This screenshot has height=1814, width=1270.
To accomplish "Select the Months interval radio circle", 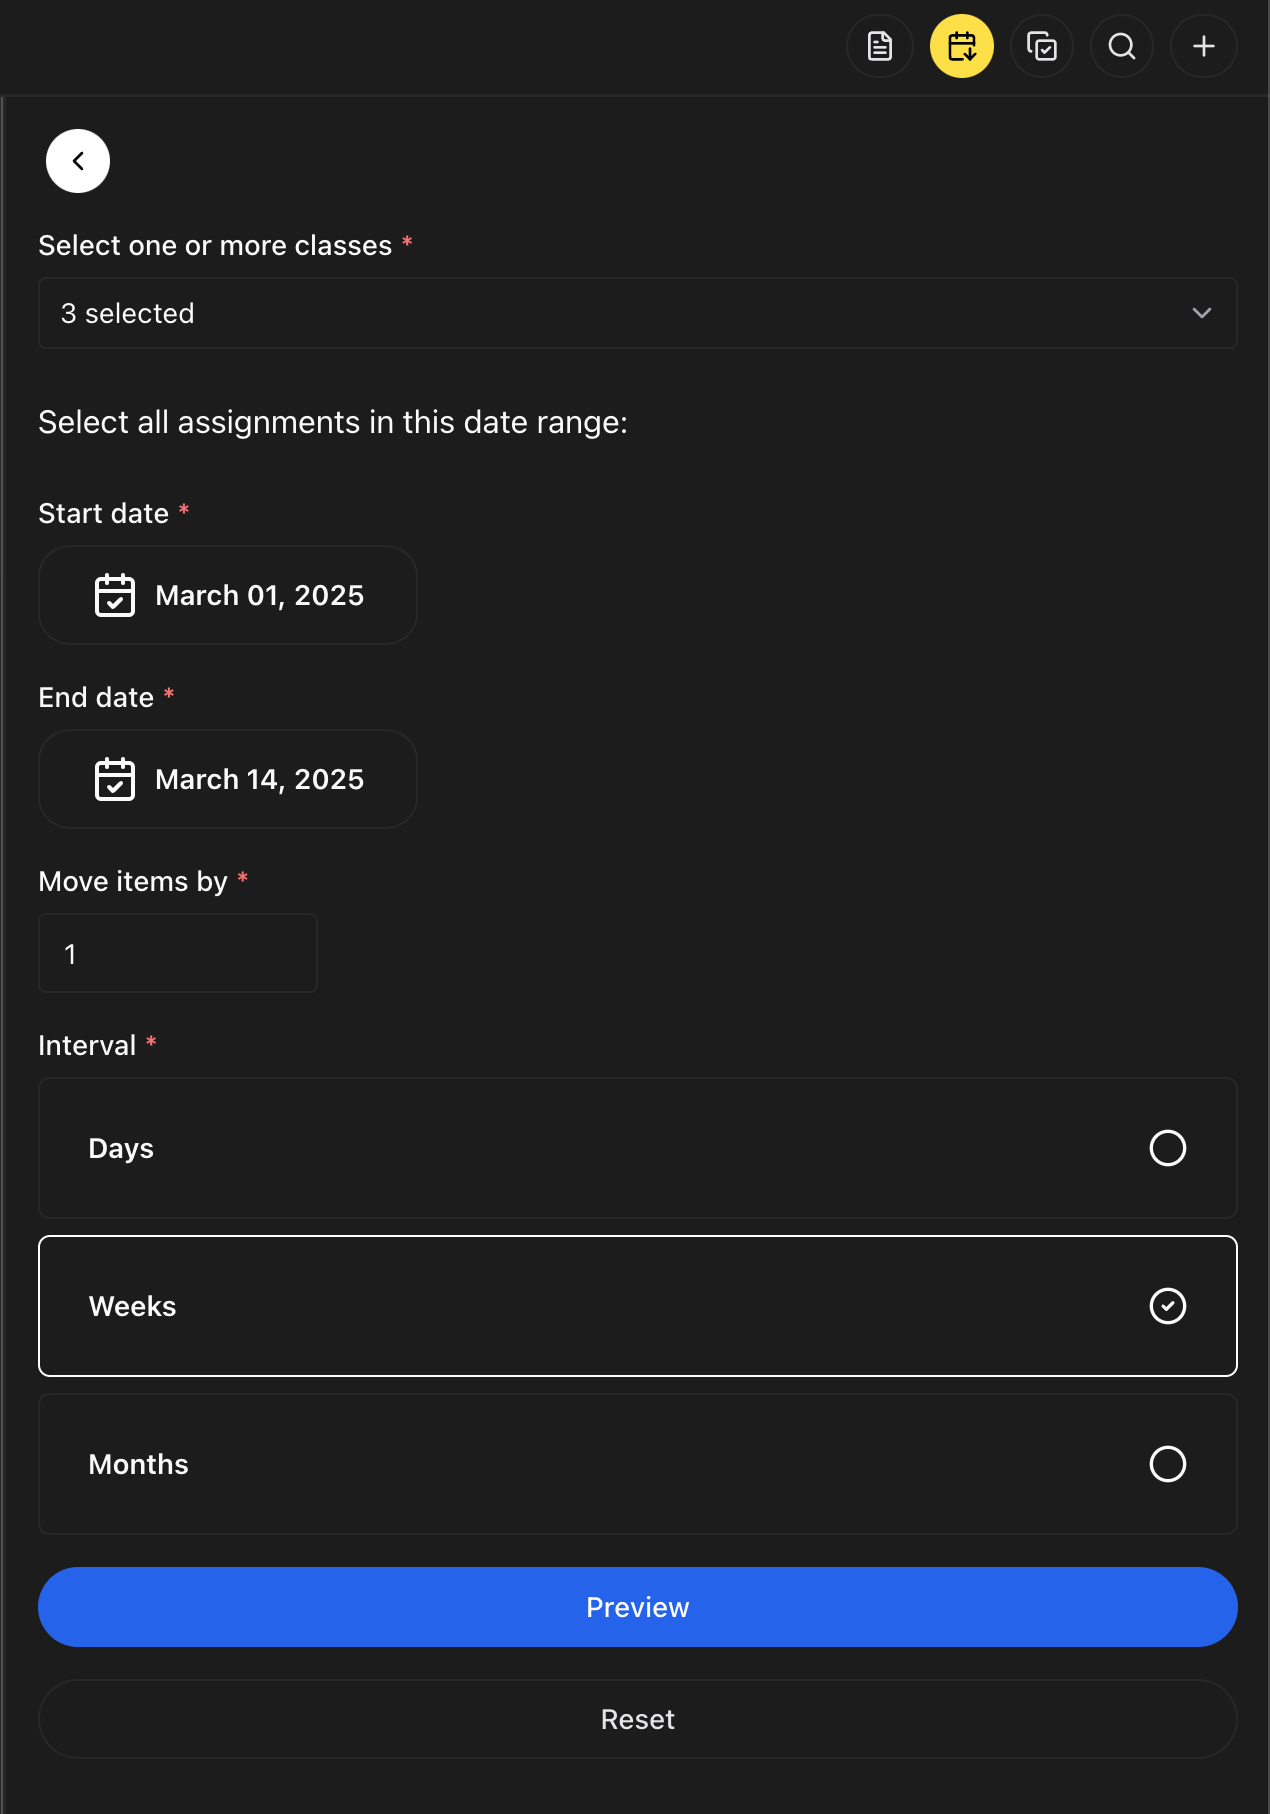I will tap(1167, 1464).
